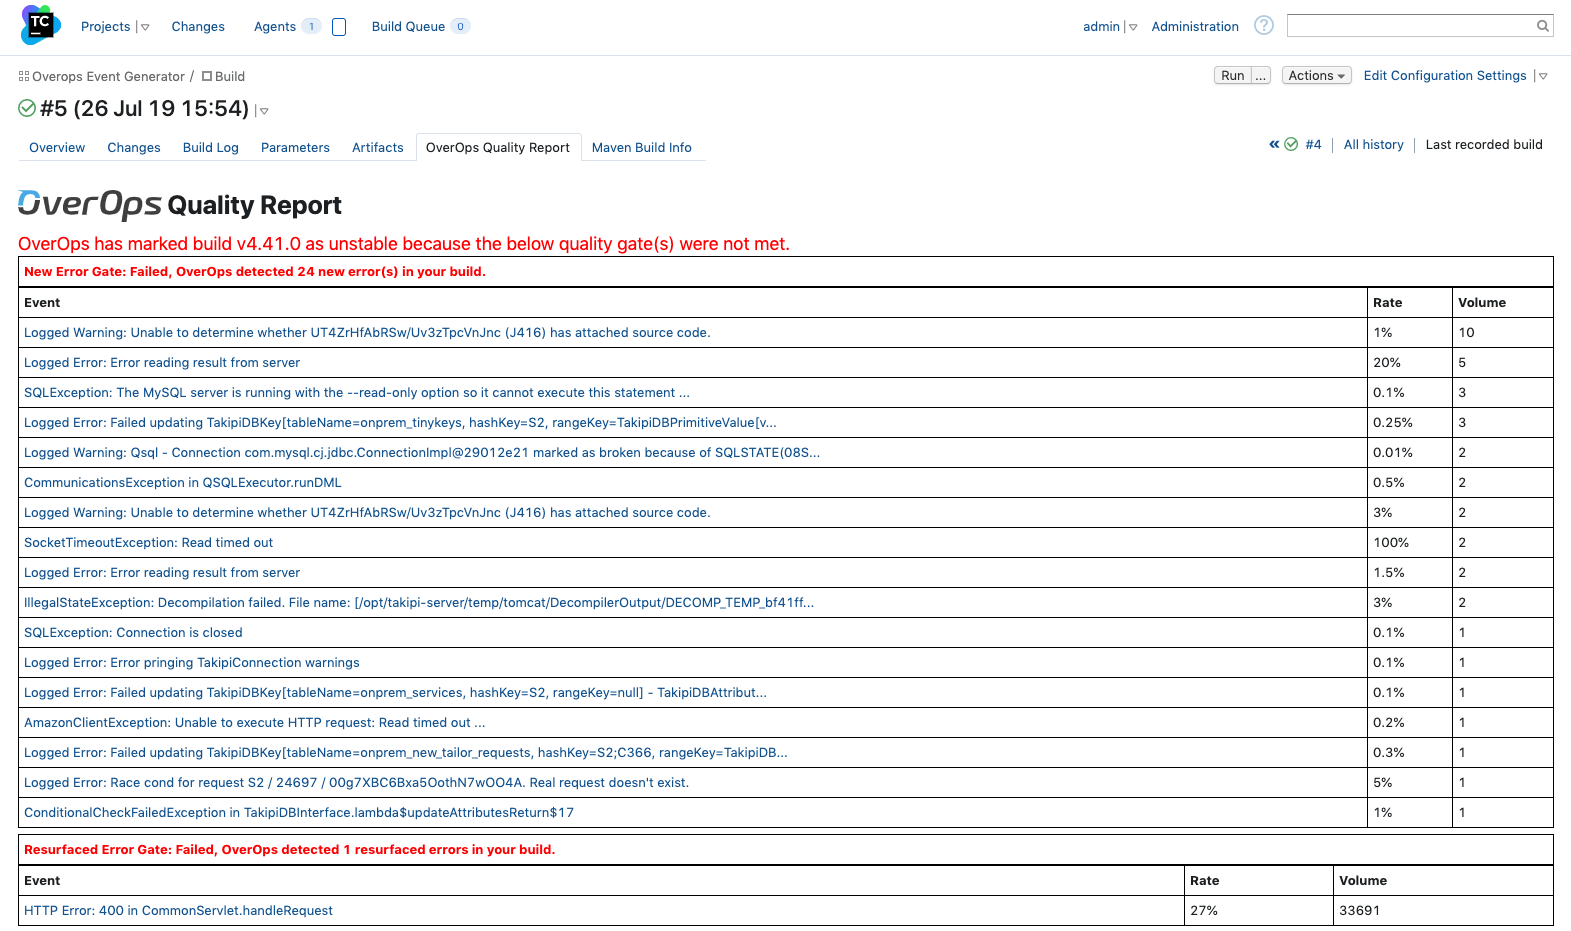
Task: Open Edit Configuration Settings link
Action: (x=1445, y=76)
